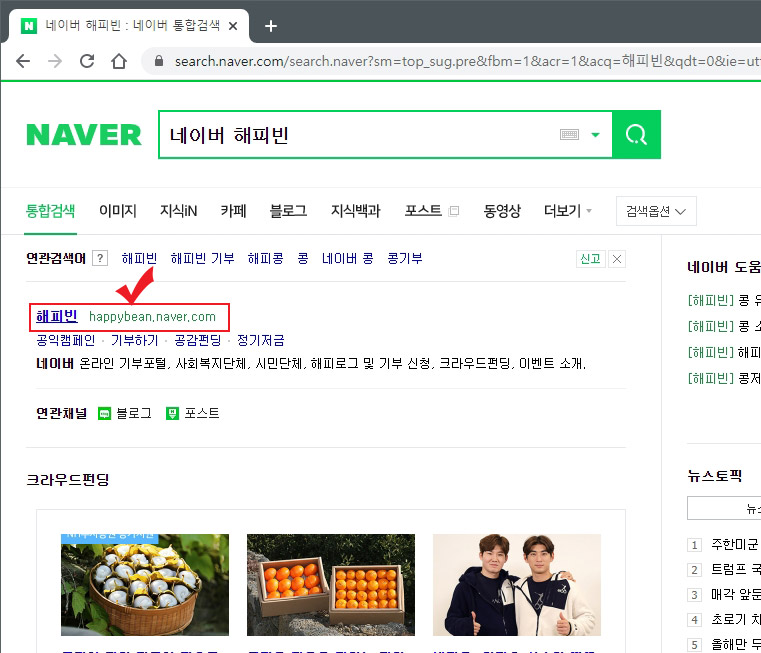
Task: Open the dried persimmon basket thumbnail
Action: pyautogui.click(x=145, y=585)
